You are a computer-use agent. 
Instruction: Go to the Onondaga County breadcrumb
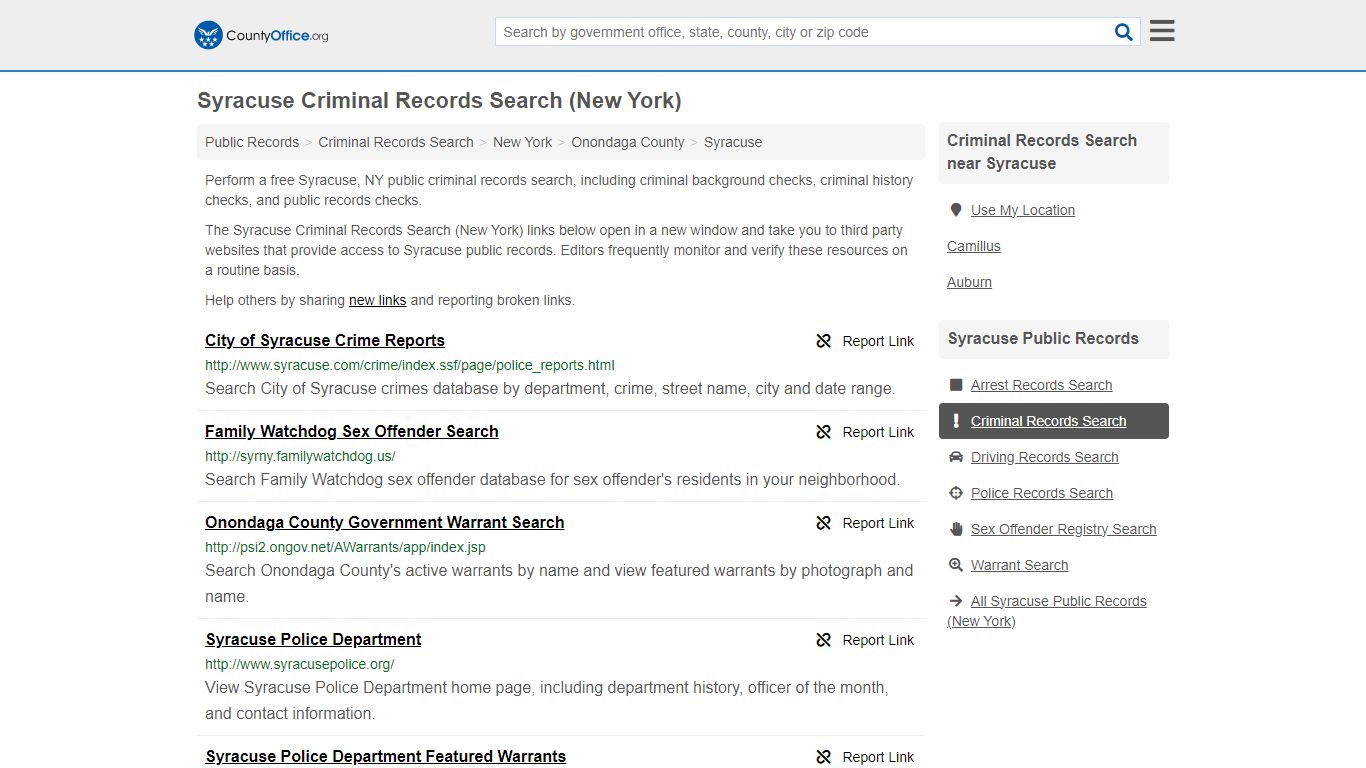pos(628,142)
